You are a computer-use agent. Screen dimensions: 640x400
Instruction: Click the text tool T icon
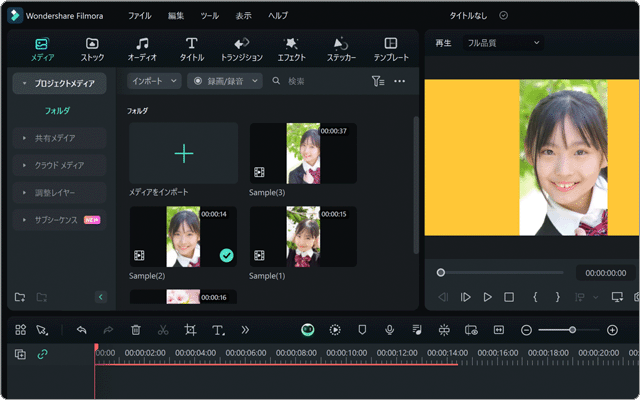tap(218, 330)
